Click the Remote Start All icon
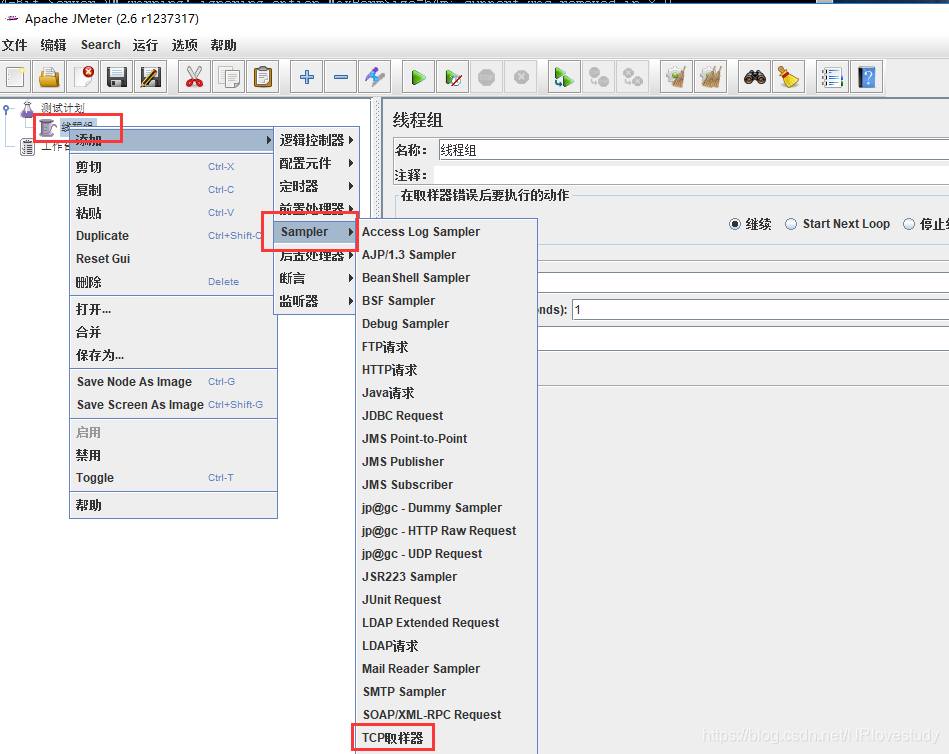The height and width of the screenshot is (754, 949). (564, 77)
